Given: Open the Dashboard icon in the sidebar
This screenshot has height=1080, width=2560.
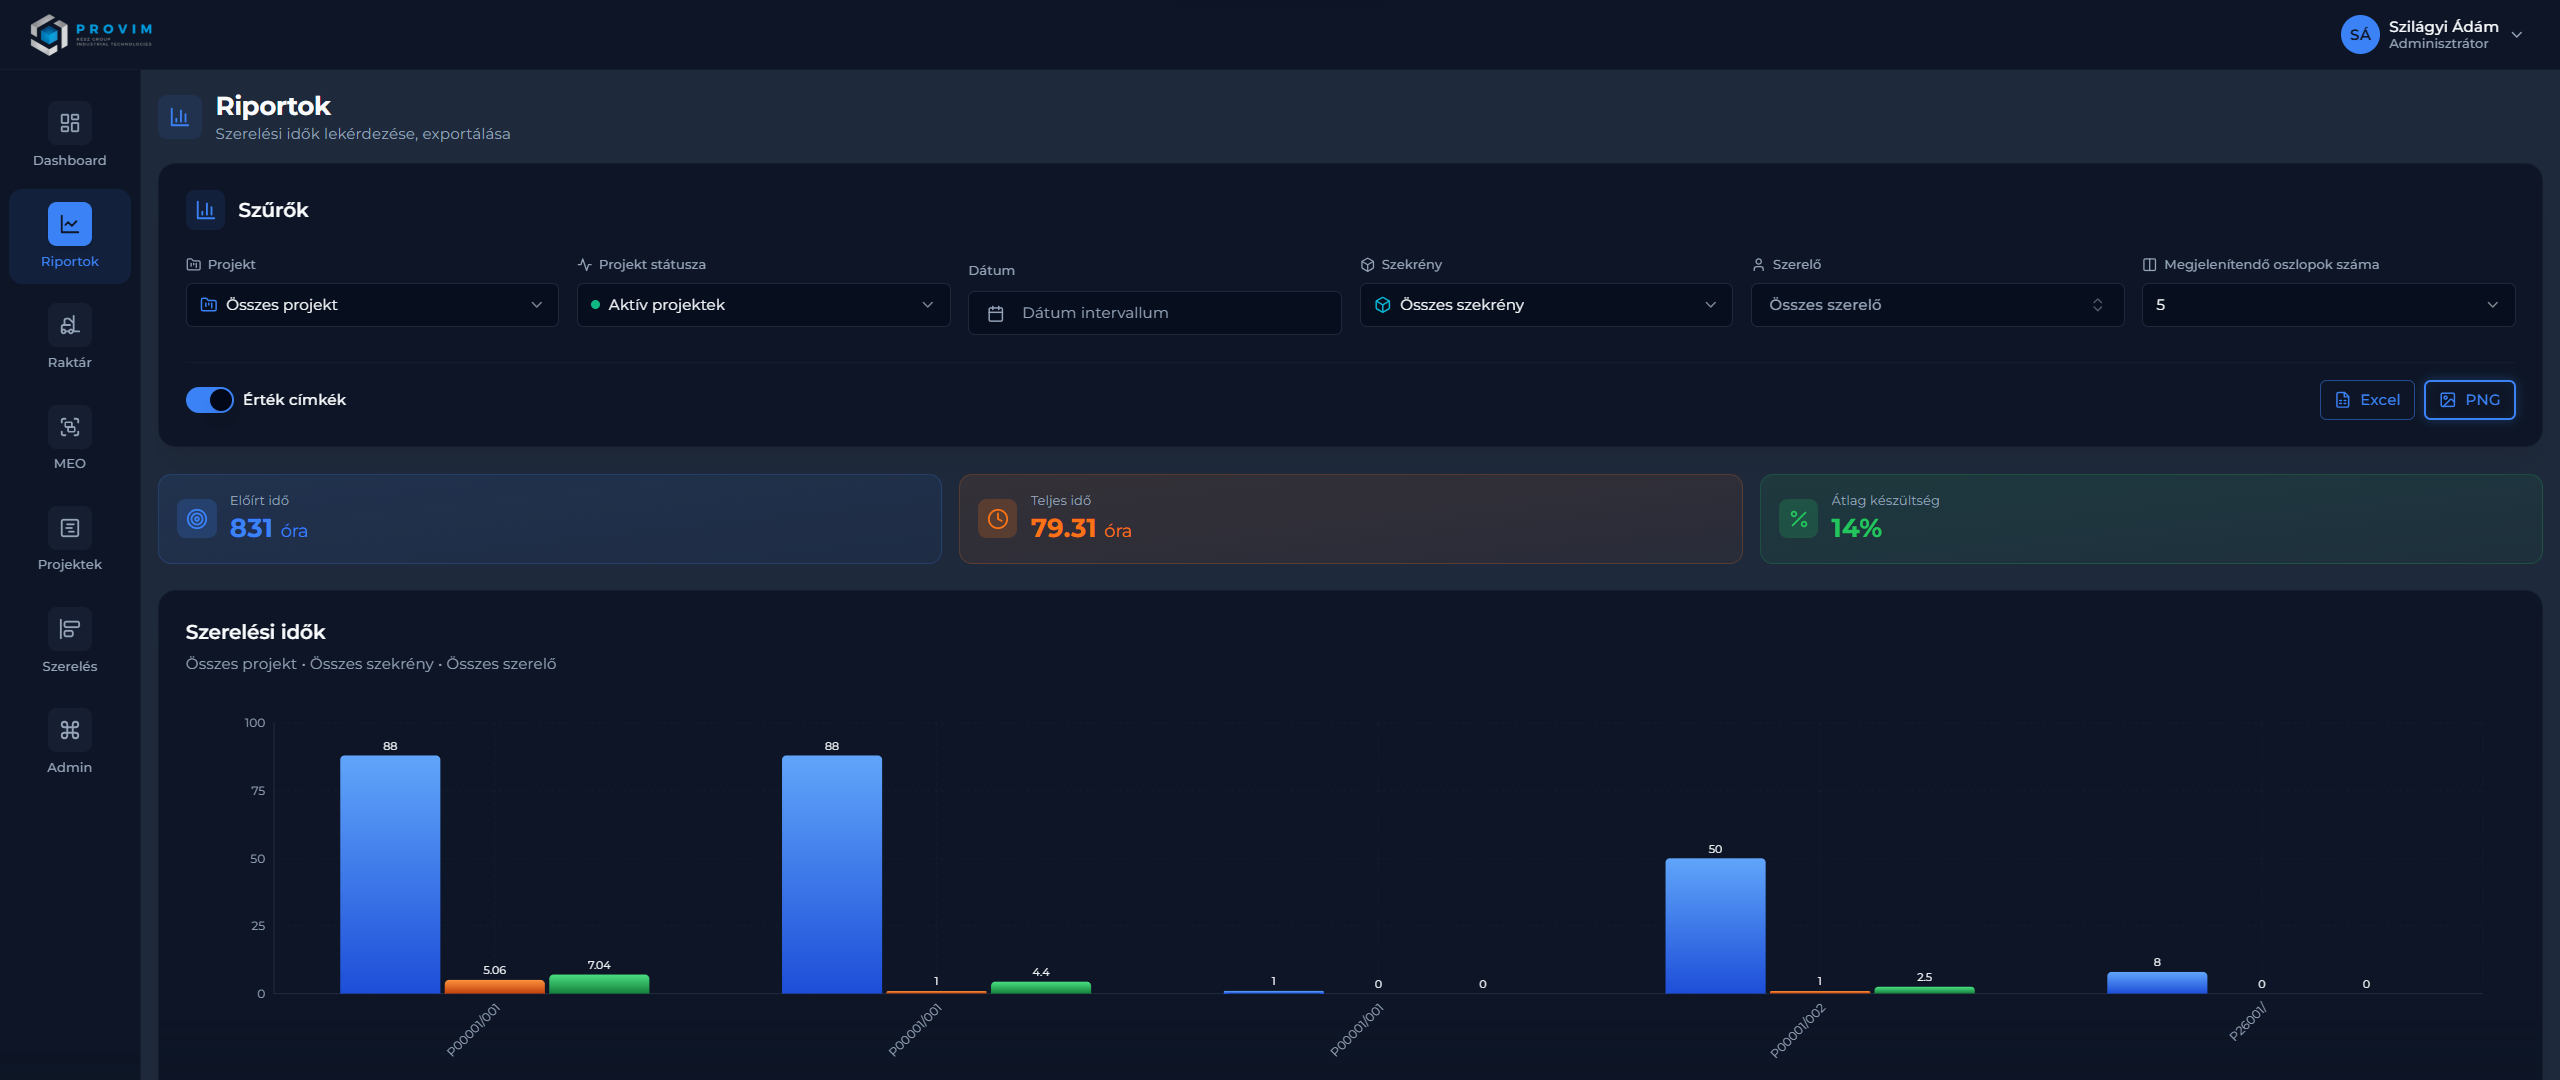Looking at the screenshot, I should pyautogui.click(x=69, y=123).
